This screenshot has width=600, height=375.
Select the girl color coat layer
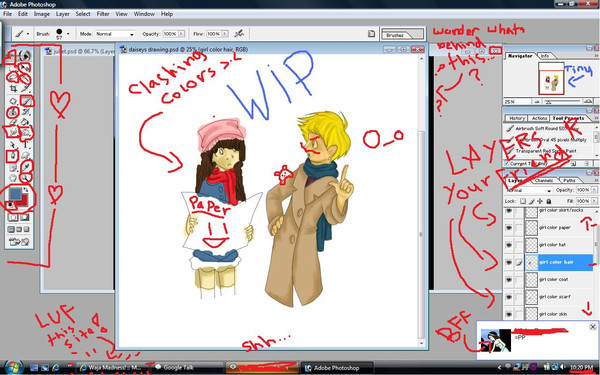[x=559, y=280]
